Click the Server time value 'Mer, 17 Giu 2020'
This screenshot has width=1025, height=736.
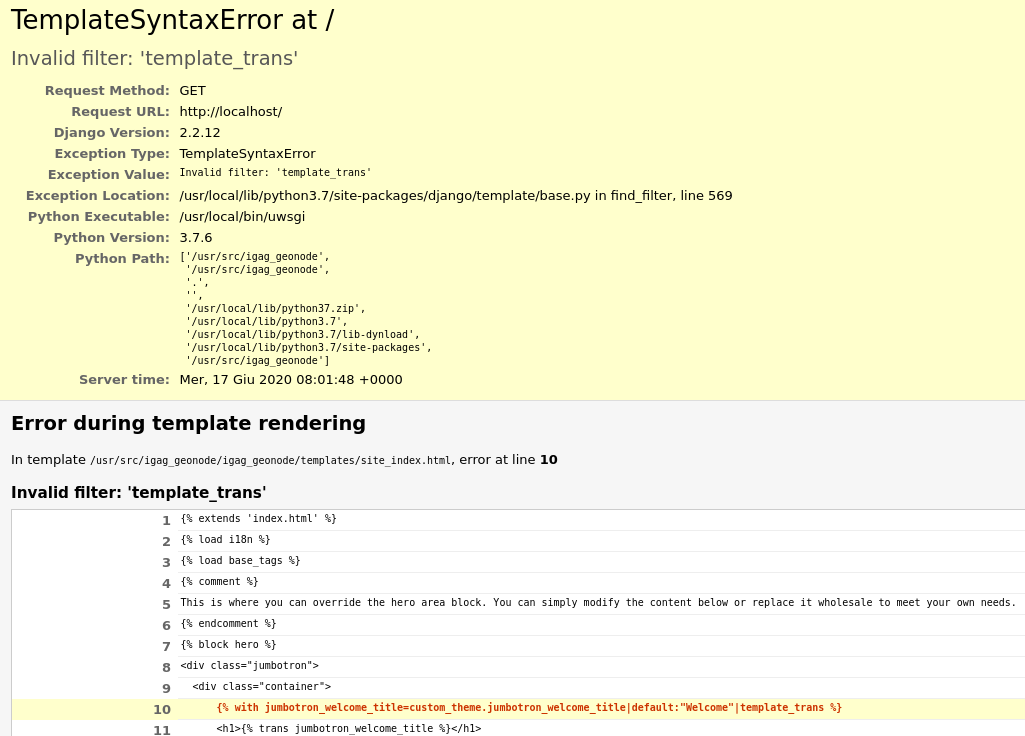point(291,380)
